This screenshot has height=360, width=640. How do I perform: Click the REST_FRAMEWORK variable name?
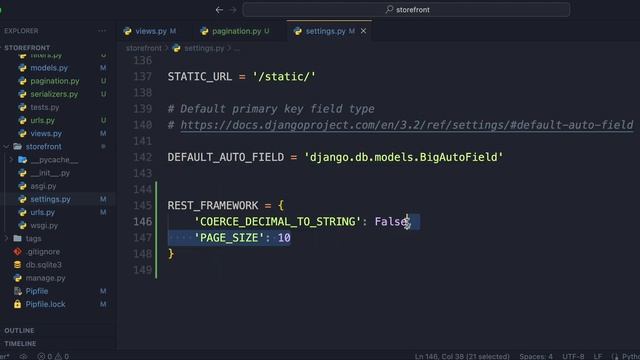(213, 206)
